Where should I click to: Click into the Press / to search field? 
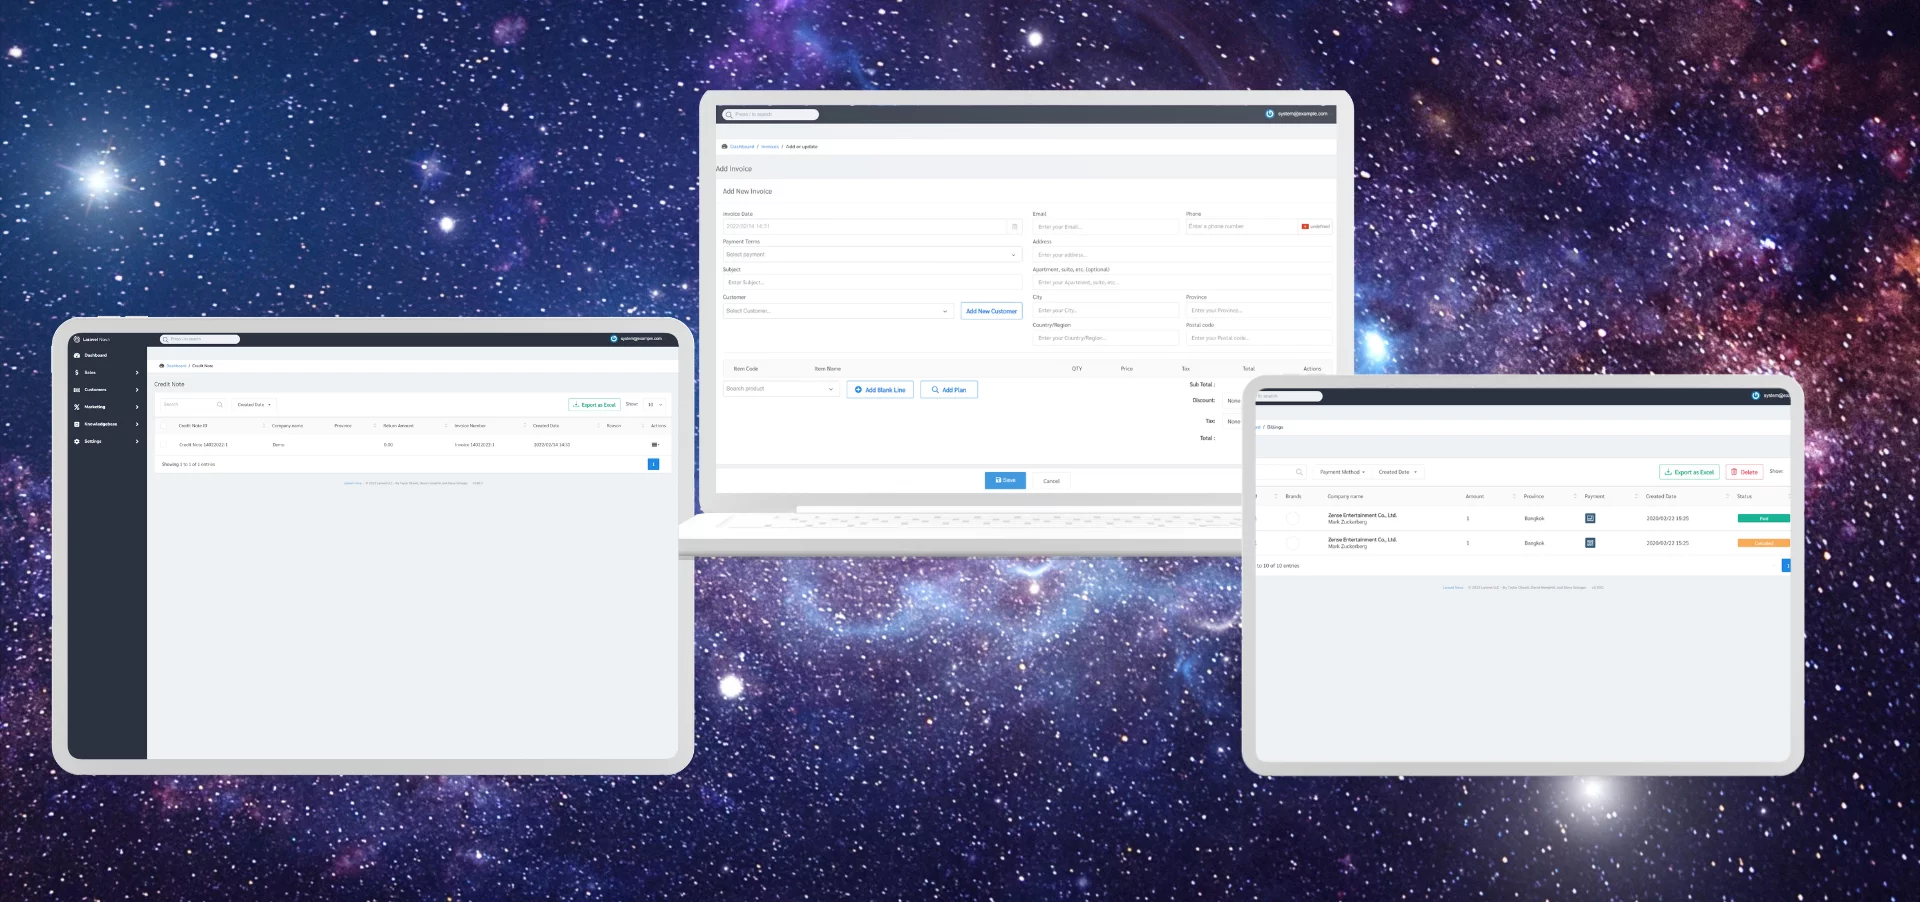pos(770,114)
